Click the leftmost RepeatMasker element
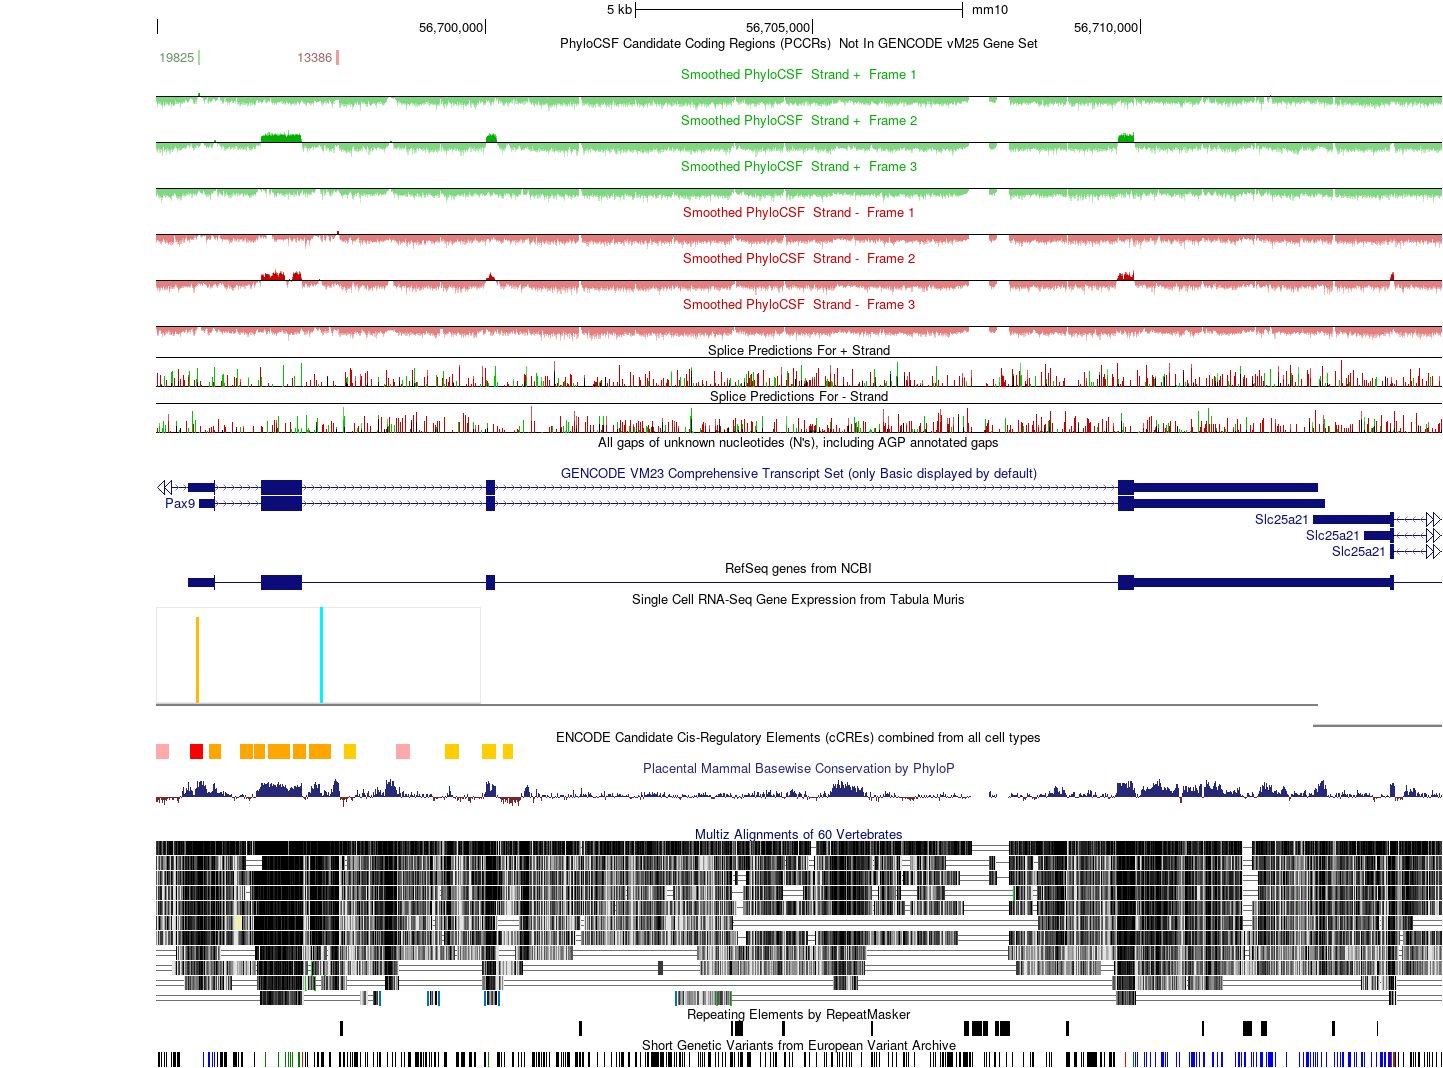1443x1068 pixels. coord(341,1028)
